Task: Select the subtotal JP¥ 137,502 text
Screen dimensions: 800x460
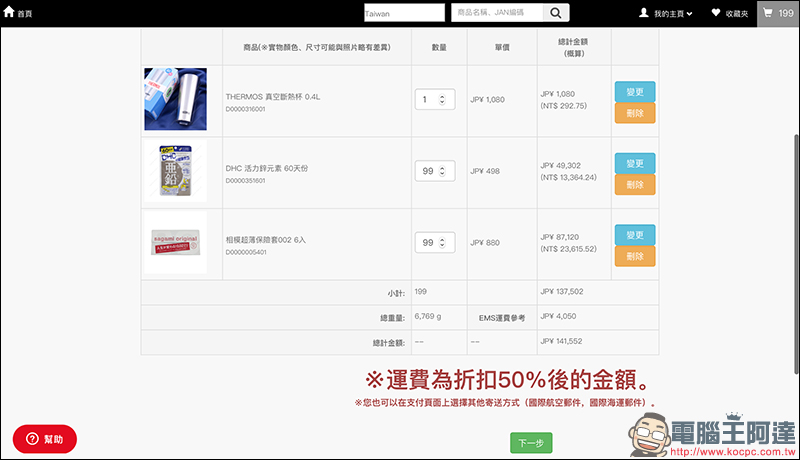Action: [x=562, y=291]
